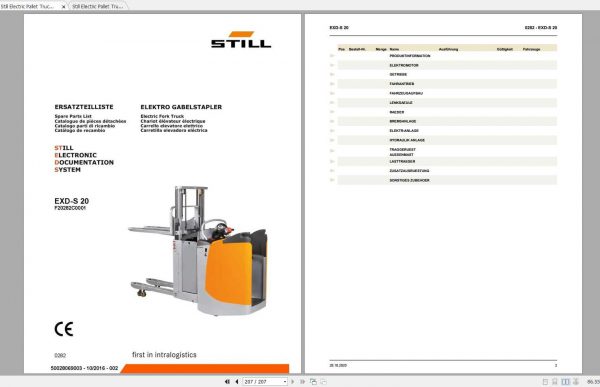Click the CE mark on the cover
The image size is (600, 387).
point(64,329)
